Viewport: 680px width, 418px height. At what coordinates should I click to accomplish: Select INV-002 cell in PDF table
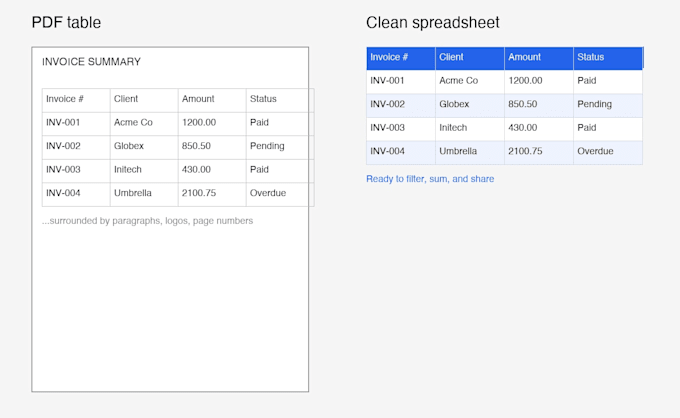click(x=76, y=147)
